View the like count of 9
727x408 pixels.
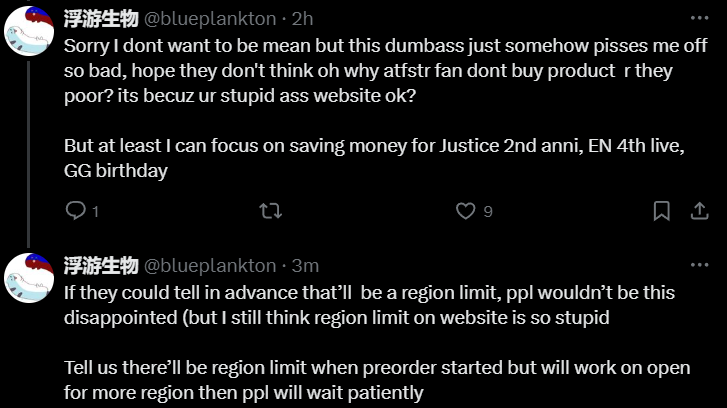(488, 211)
